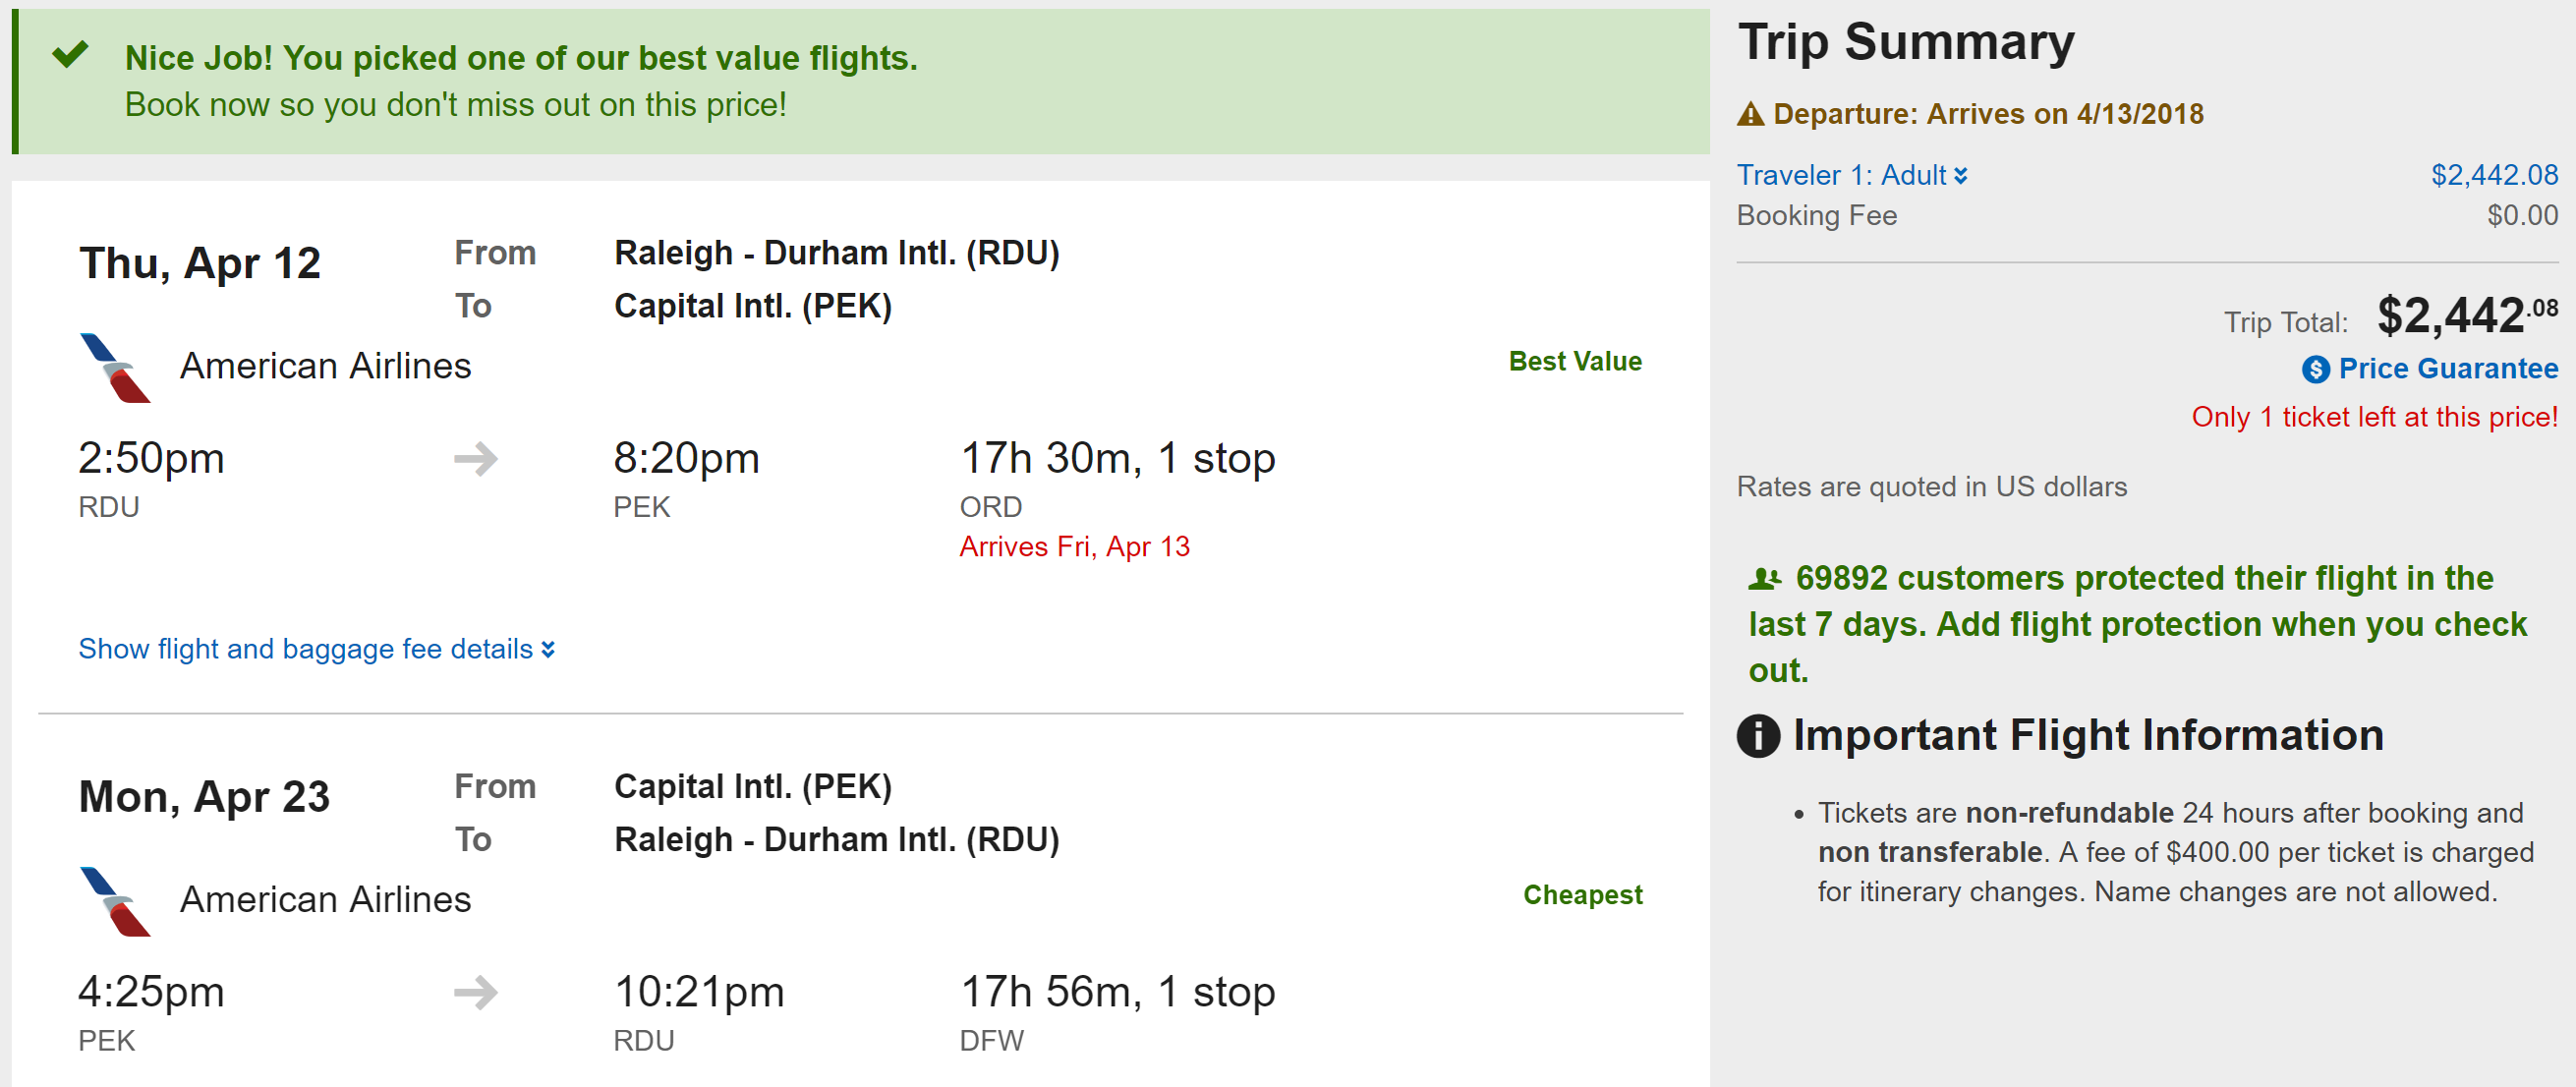Image resolution: width=2576 pixels, height=1087 pixels.
Task: Expand the Traveler 1: Adult price breakdown
Action: coord(1852,175)
